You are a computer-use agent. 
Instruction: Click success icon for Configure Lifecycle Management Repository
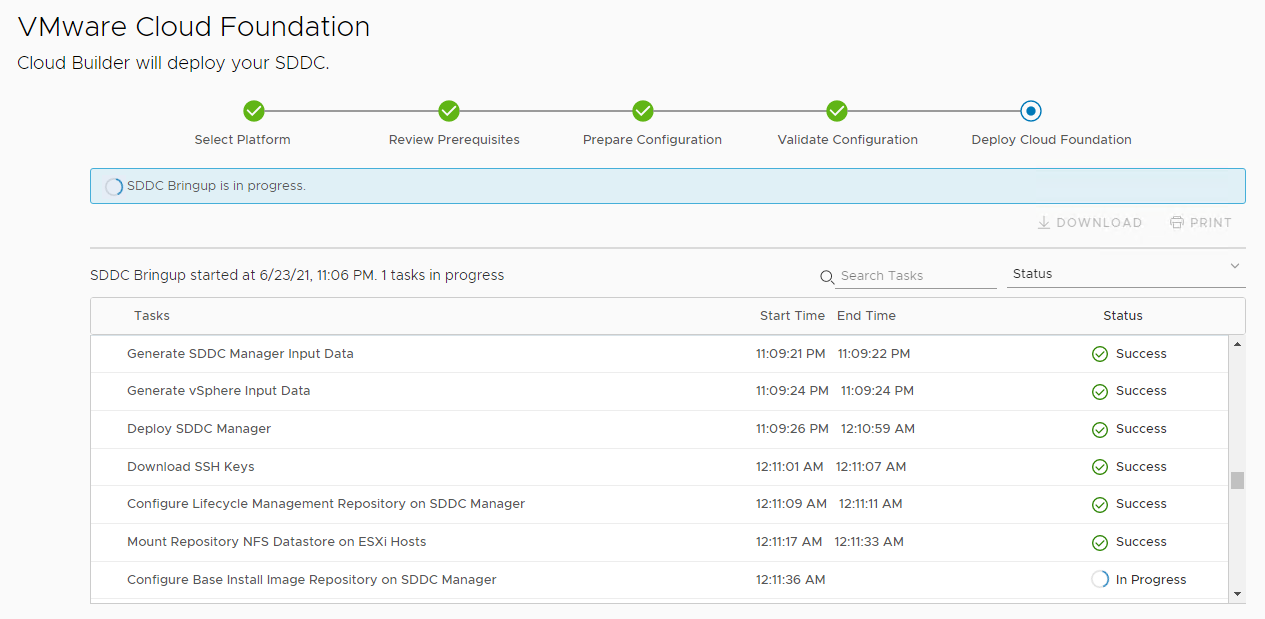1100,504
